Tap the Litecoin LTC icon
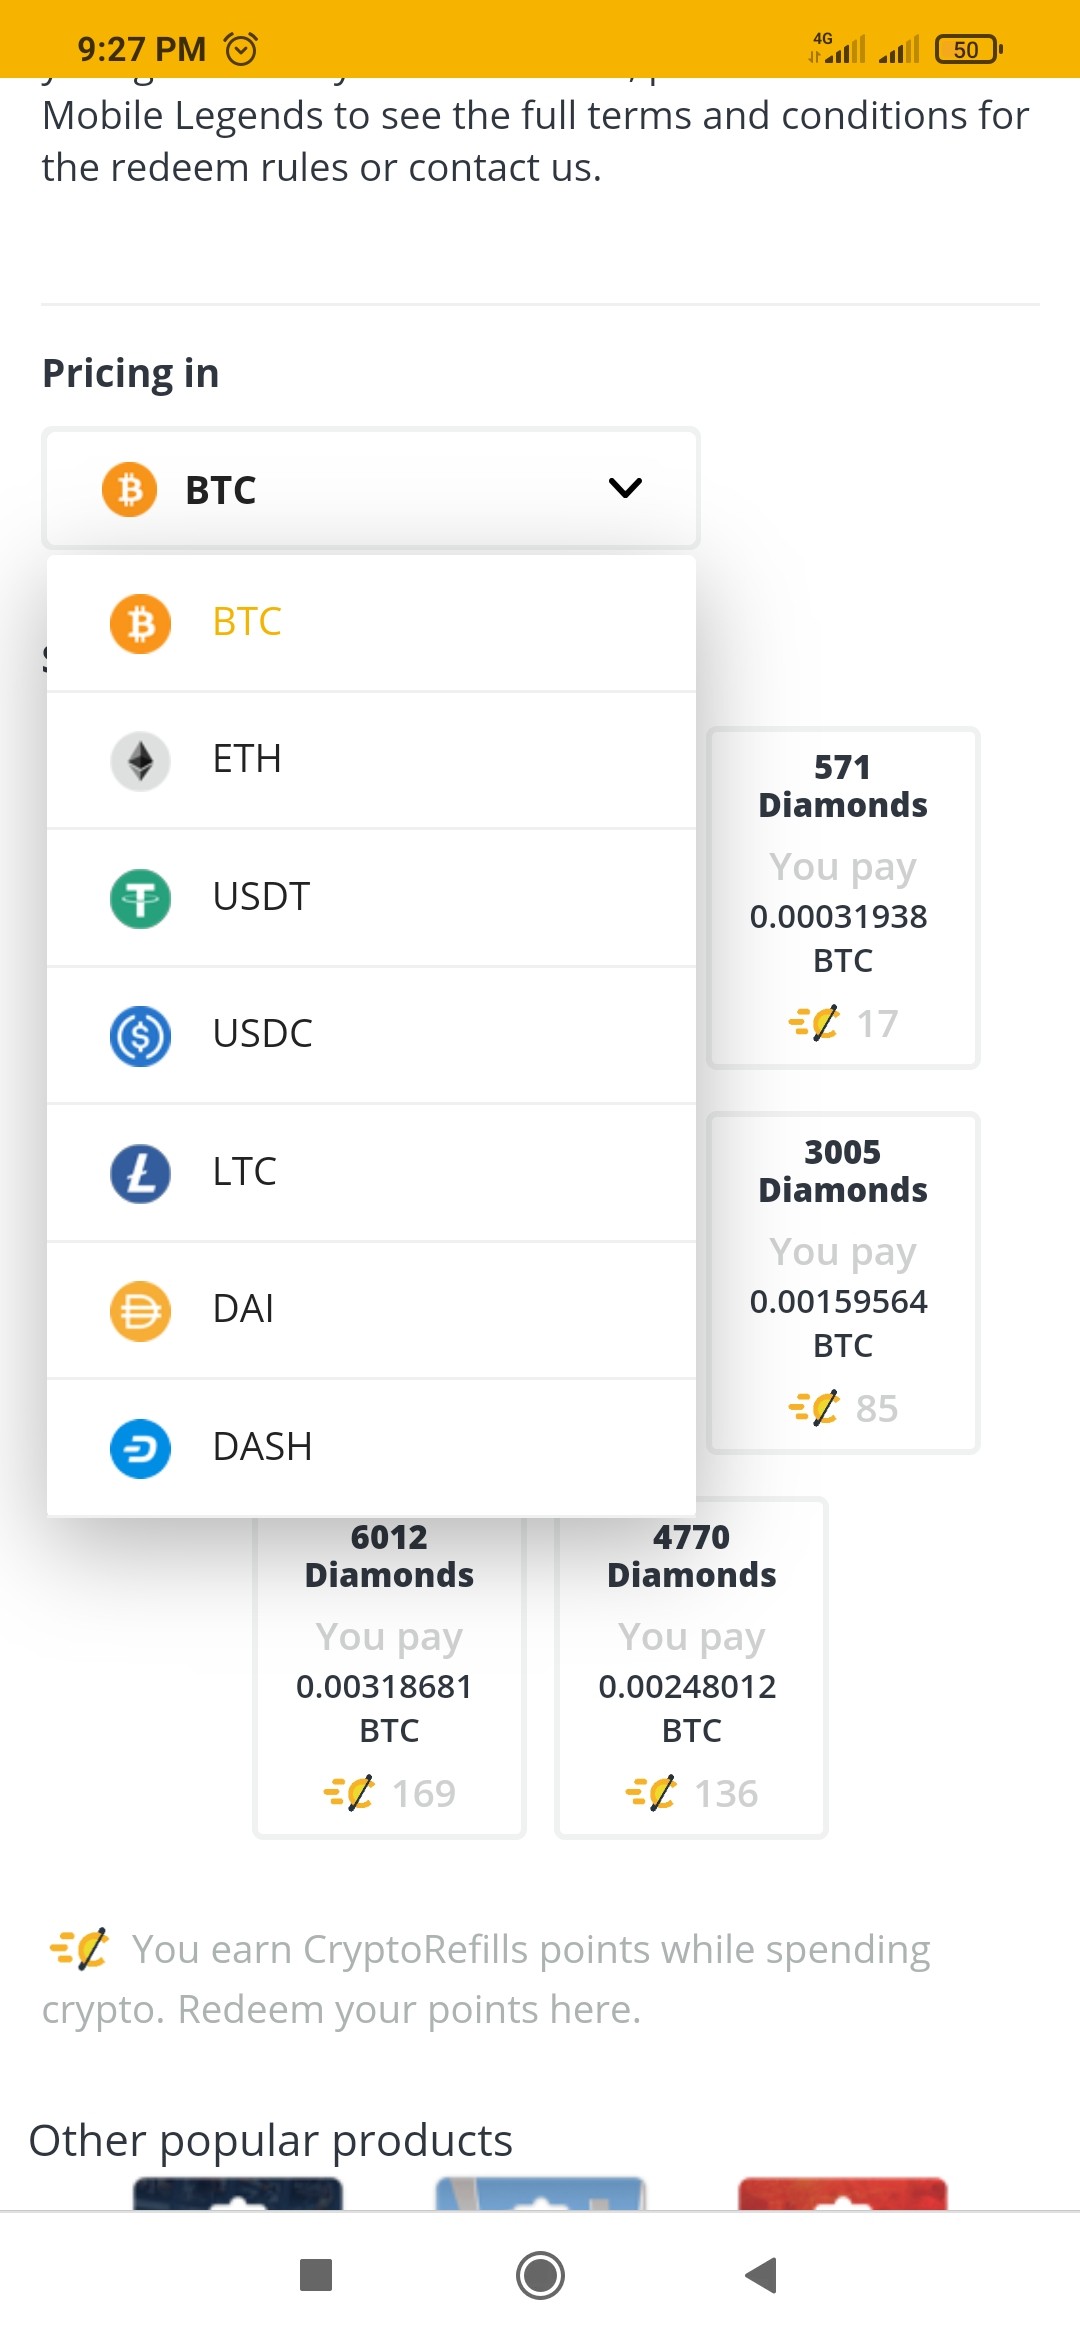The height and width of the screenshot is (2340, 1080). point(140,1173)
